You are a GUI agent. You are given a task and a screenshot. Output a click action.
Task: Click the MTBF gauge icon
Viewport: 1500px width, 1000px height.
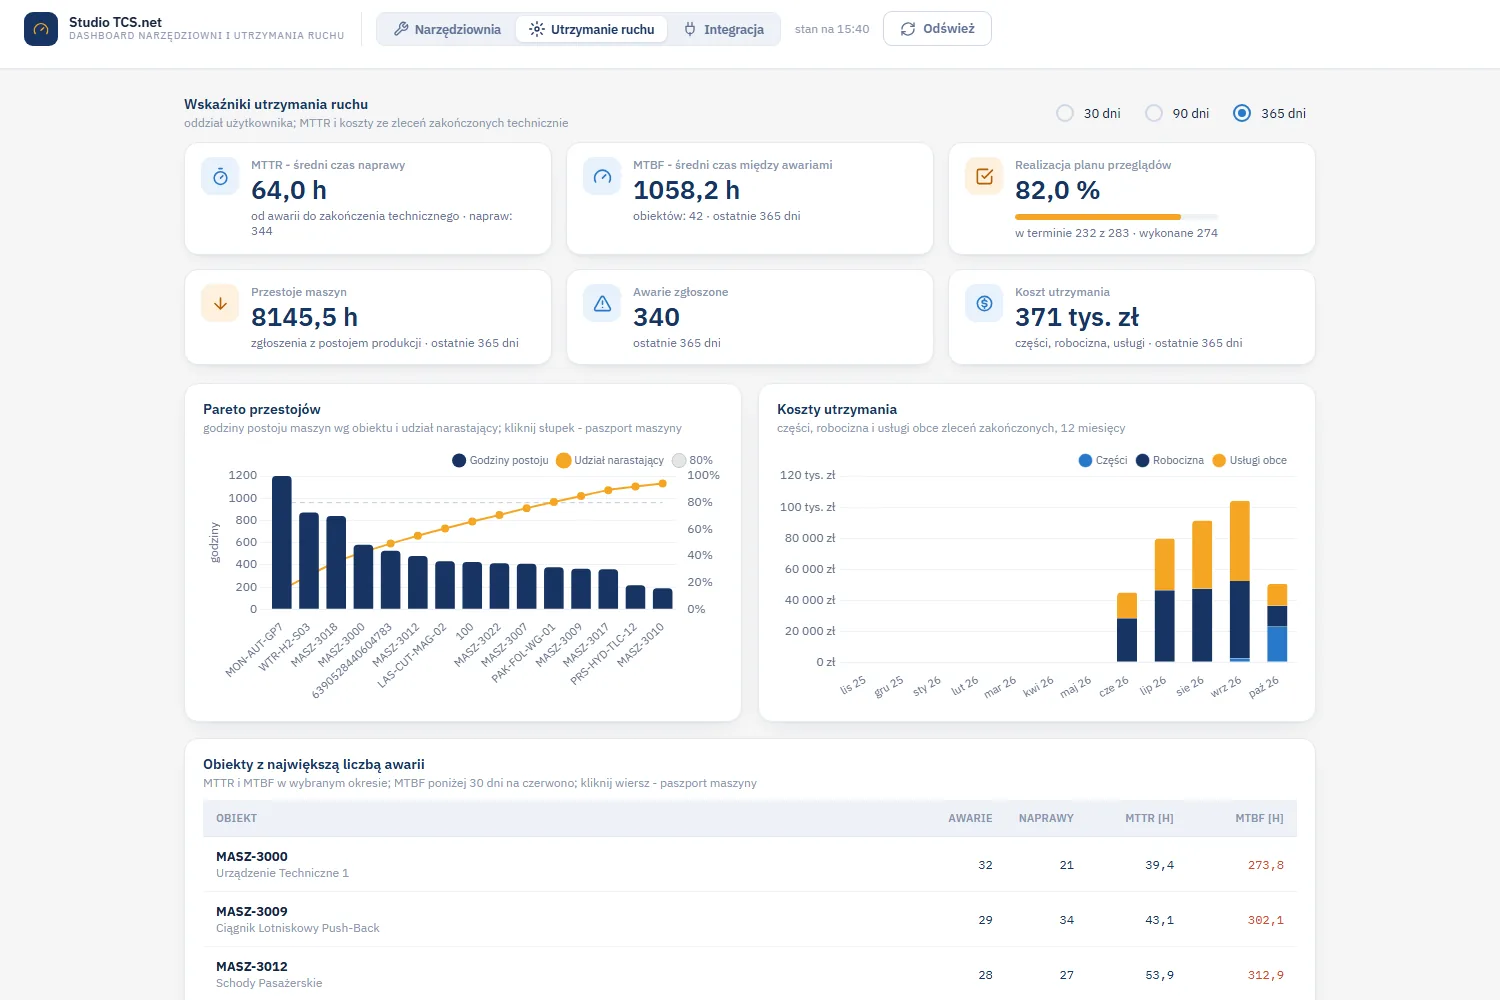coord(602,177)
